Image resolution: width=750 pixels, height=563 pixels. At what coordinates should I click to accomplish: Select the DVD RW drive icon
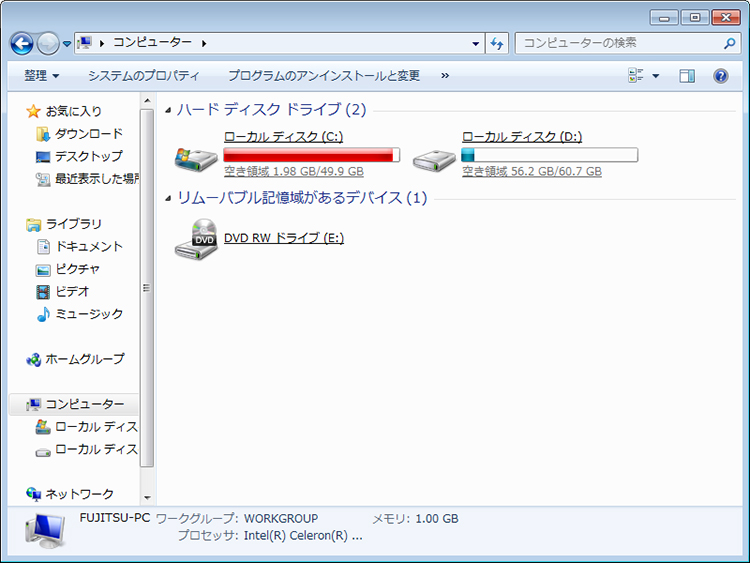(x=197, y=239)
